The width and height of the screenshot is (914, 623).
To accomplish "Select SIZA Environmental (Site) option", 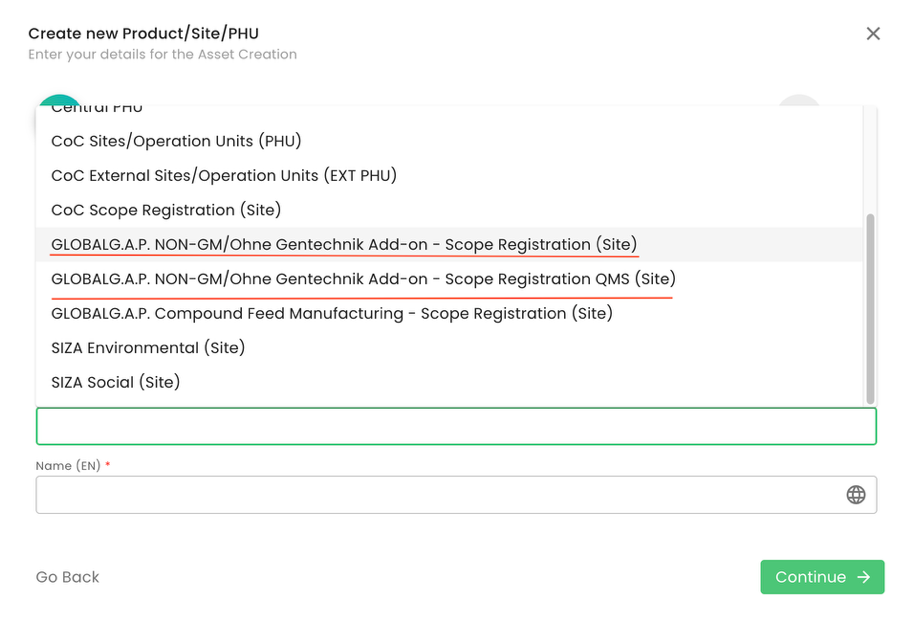I will tap(148, 348).
